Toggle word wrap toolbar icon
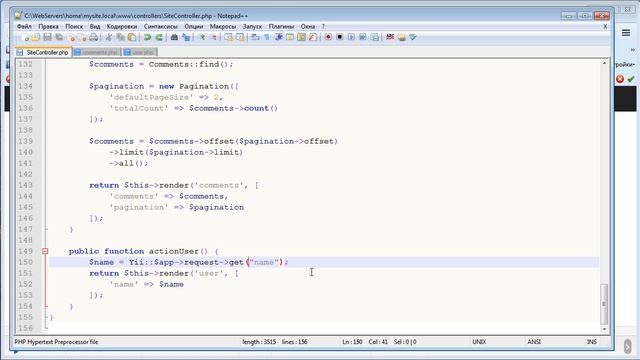This screenshot has width=640, height=360. [256, 38]
